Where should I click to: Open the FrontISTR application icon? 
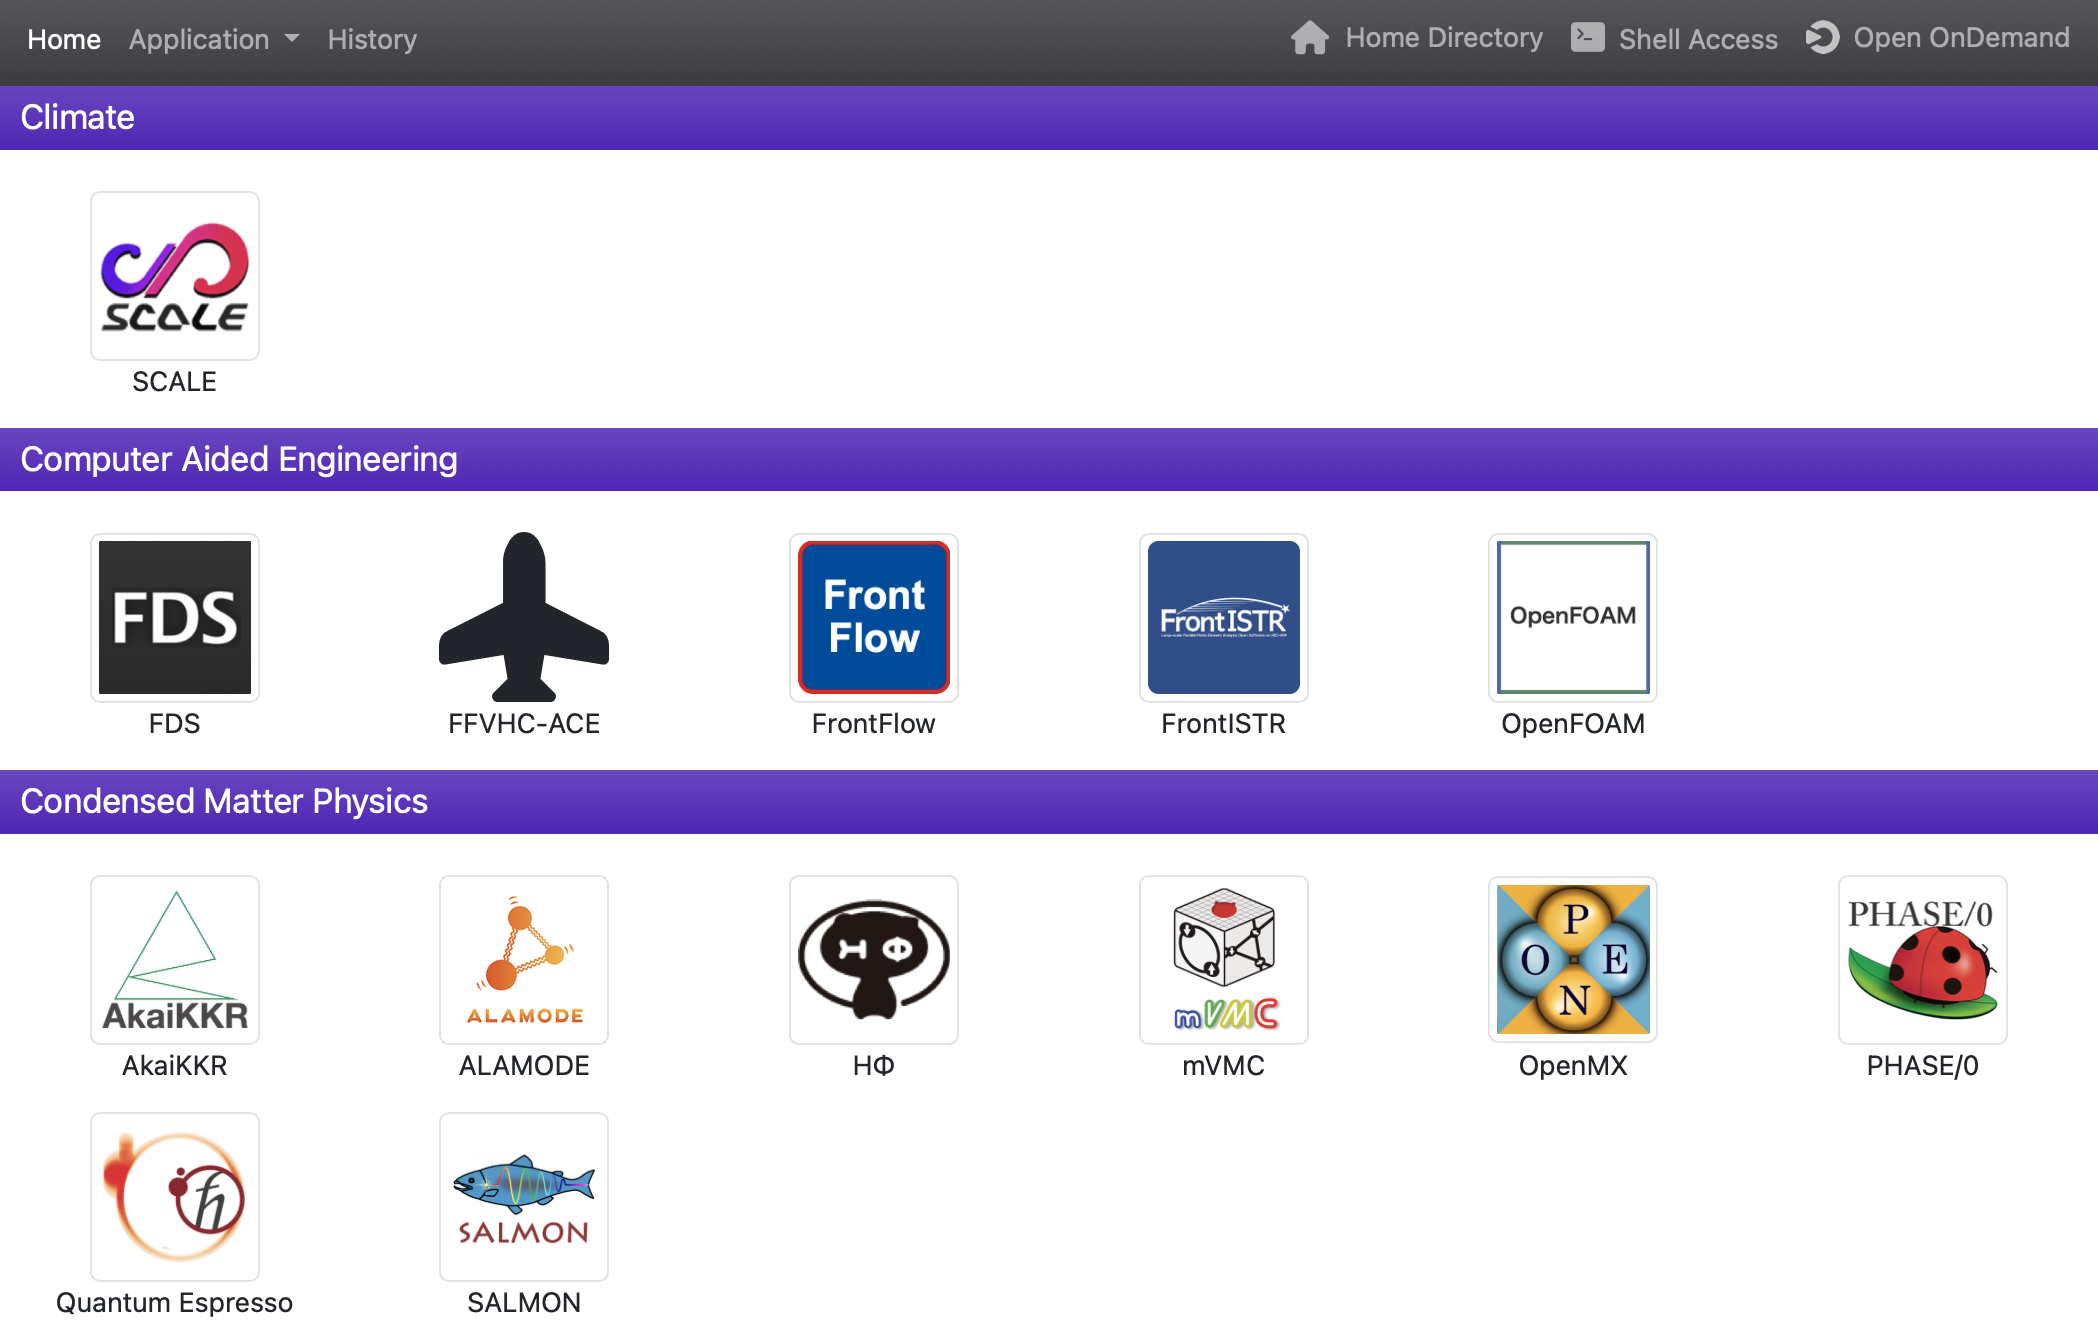[1223, 617]
